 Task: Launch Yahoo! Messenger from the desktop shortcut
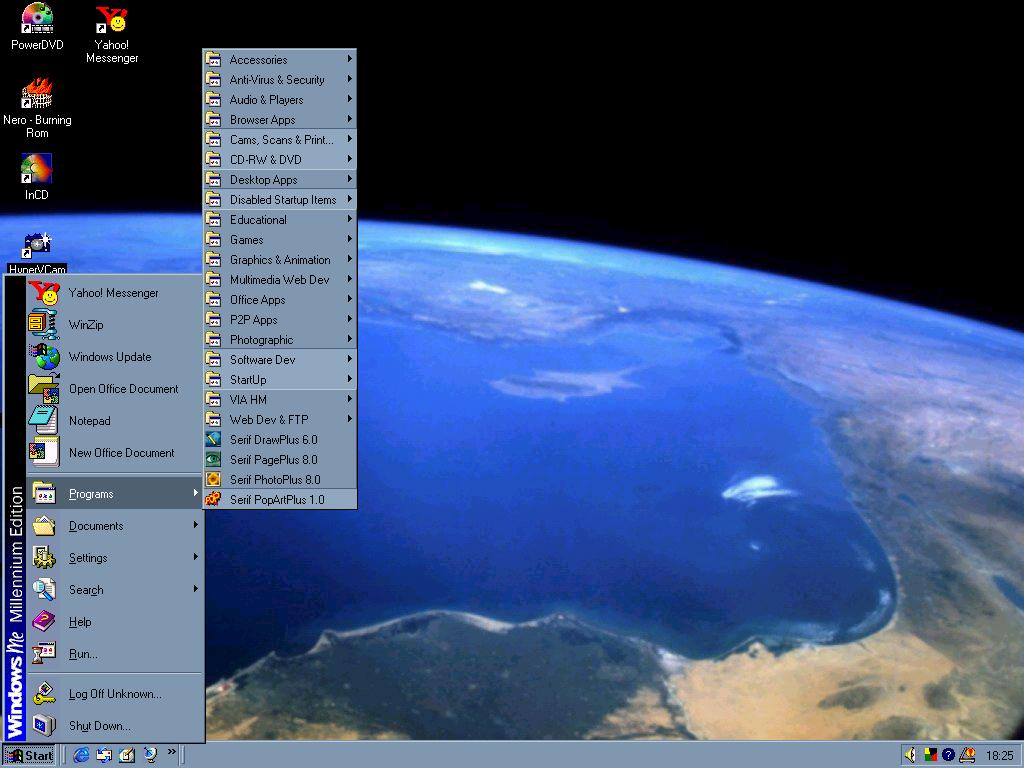(x=112, y=34)
